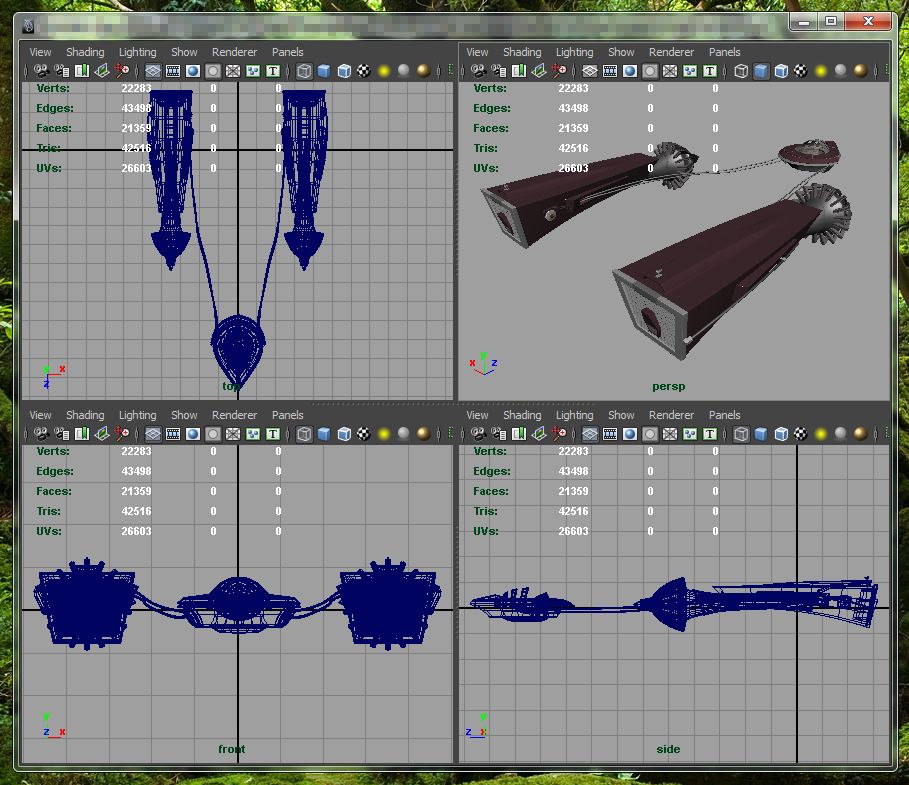The image size is (909, 785).
Task: Click Select Camera icon in persp panel
Action: (478, 71)
